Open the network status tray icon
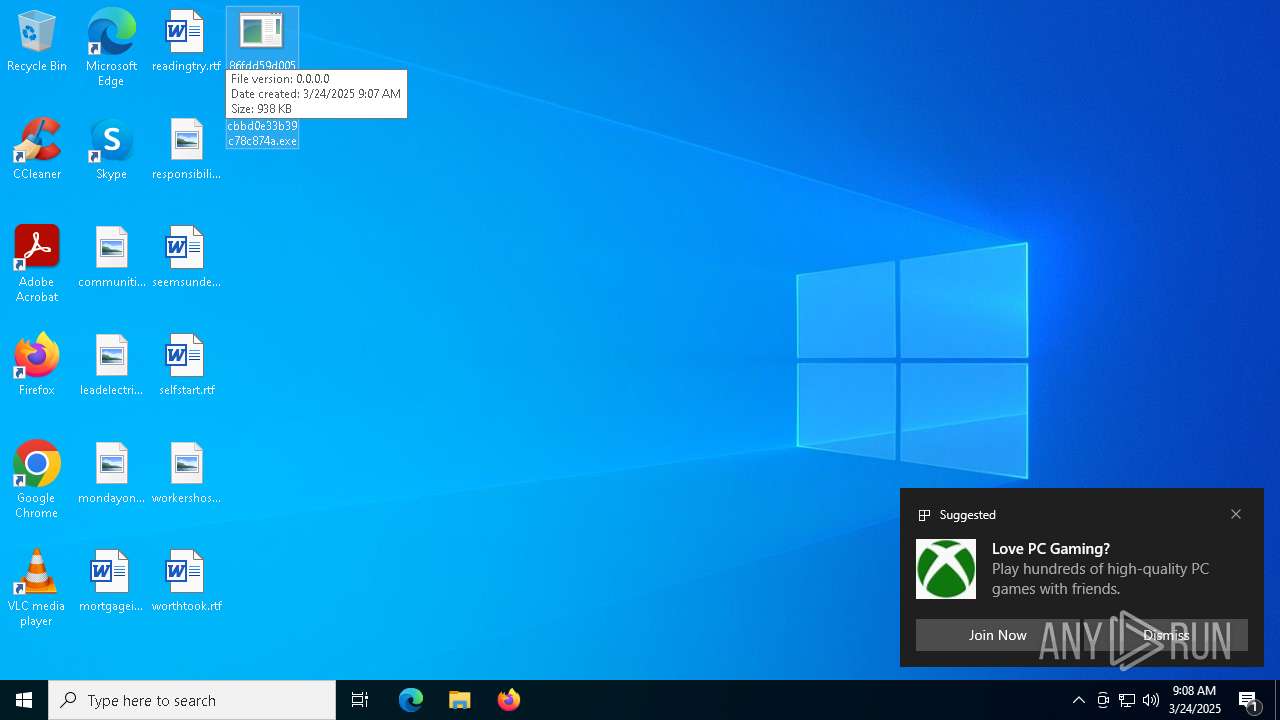Viewport: 1280px width, 720px height. coord(1127,700)
